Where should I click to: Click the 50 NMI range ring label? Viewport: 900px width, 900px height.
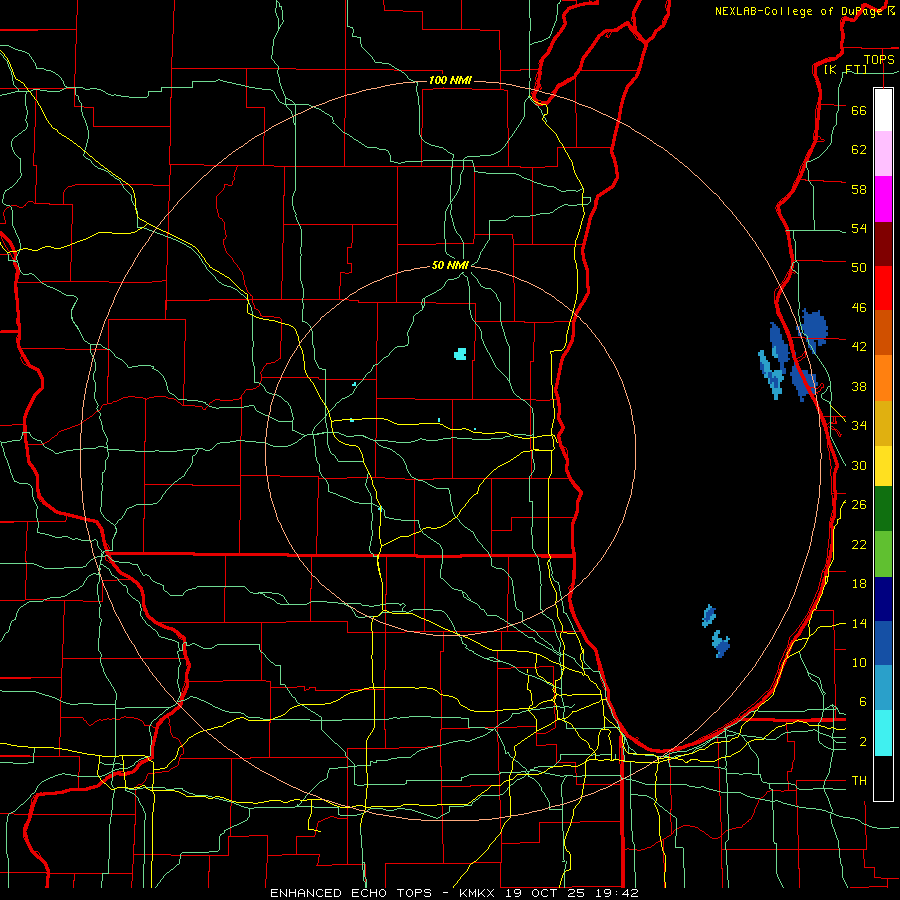pyautogui.click(x=451, y=265)
